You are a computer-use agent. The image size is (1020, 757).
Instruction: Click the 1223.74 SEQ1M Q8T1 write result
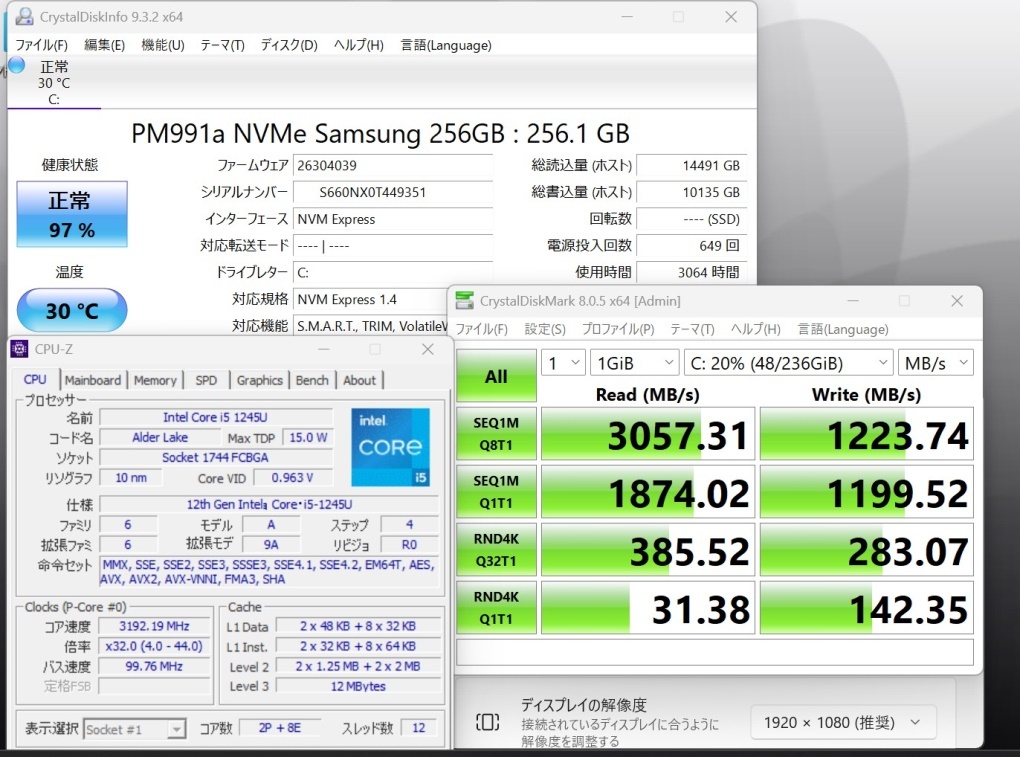click(866, 434)
